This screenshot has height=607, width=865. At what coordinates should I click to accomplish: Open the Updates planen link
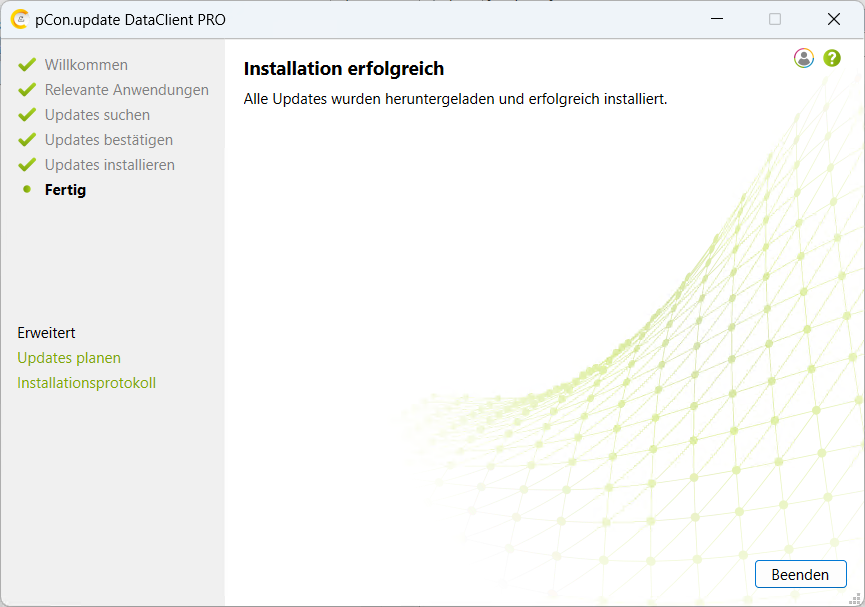69,358
